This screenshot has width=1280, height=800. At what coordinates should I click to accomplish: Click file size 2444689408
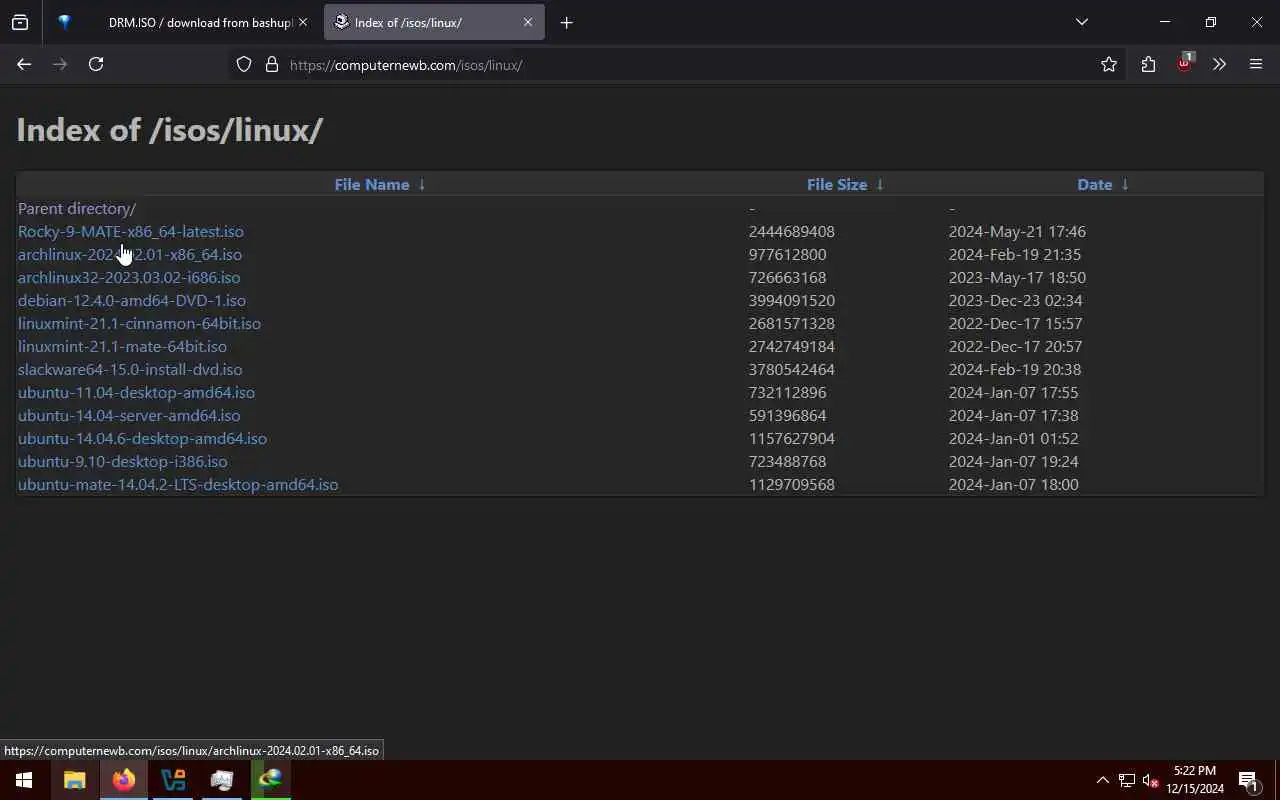pyautogui.click(x=792, y=231)
